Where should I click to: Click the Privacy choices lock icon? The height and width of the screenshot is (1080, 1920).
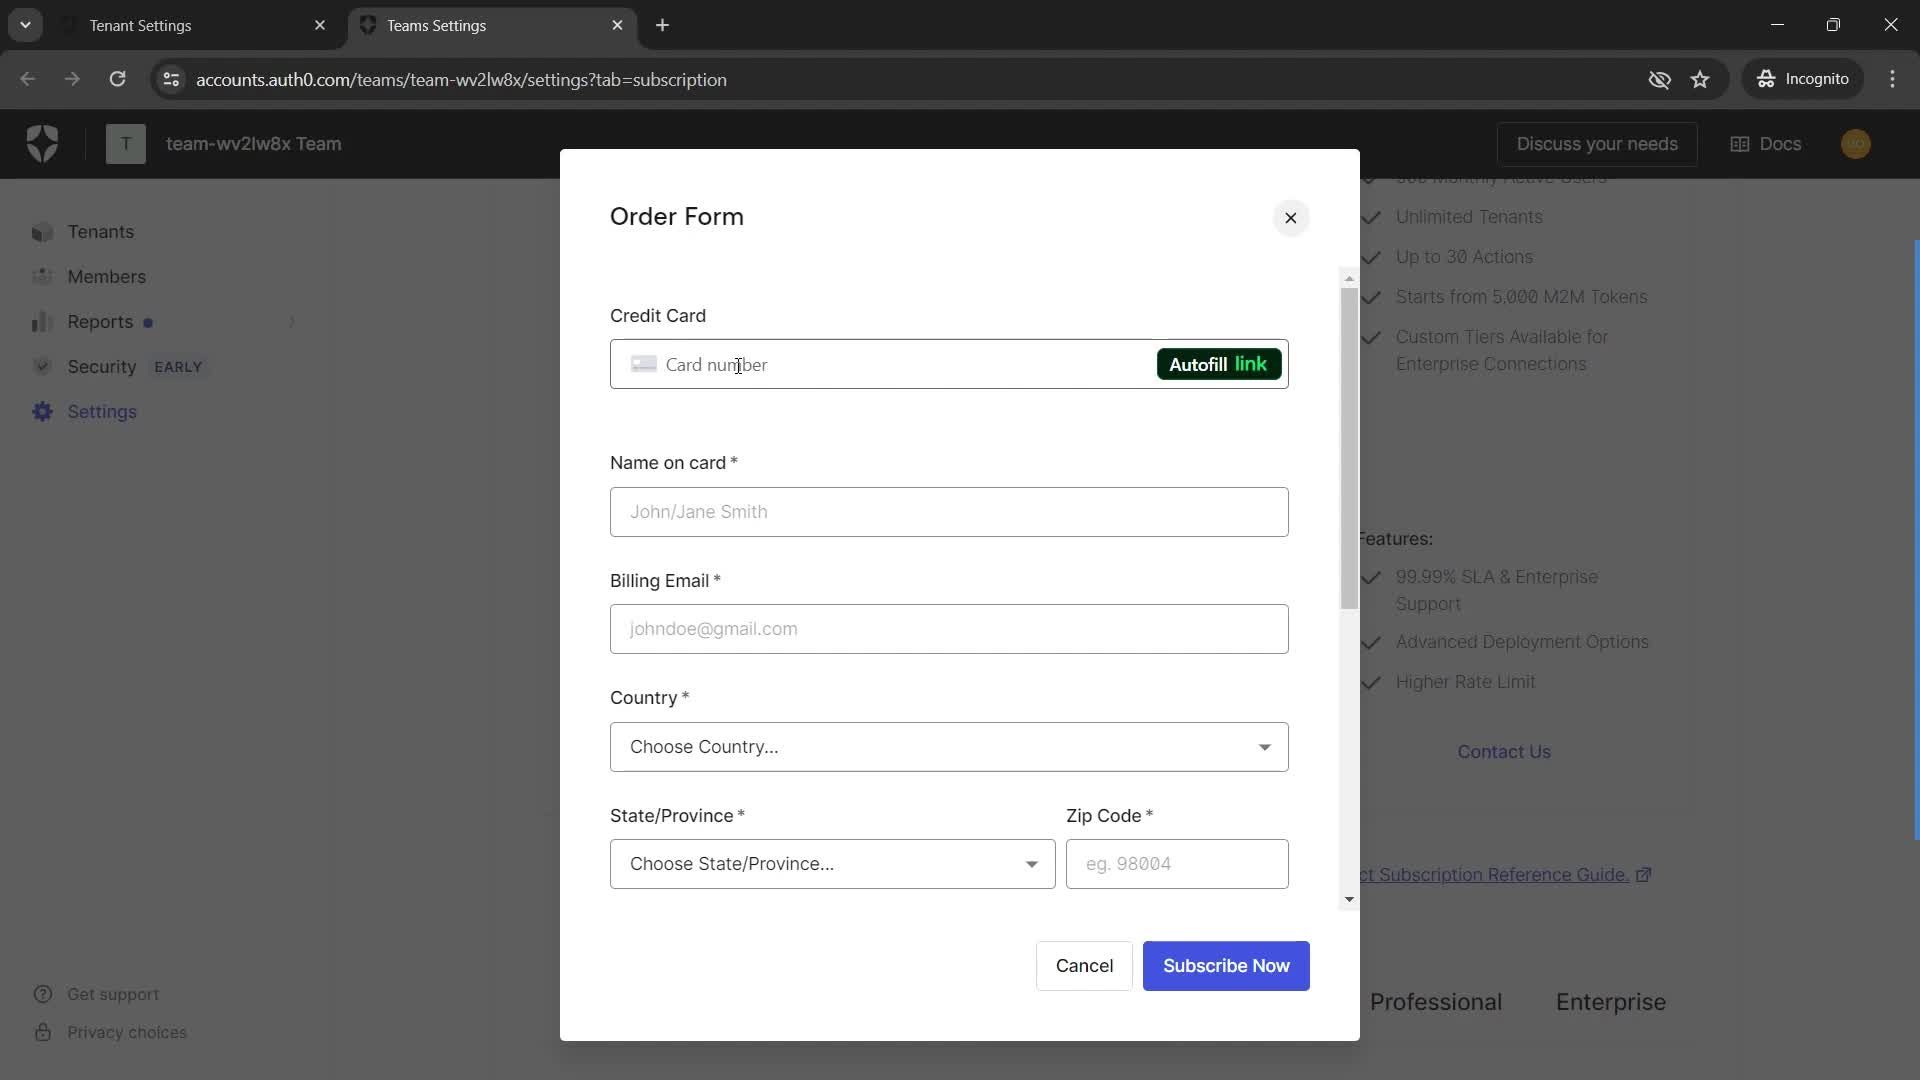point(42,1033)
